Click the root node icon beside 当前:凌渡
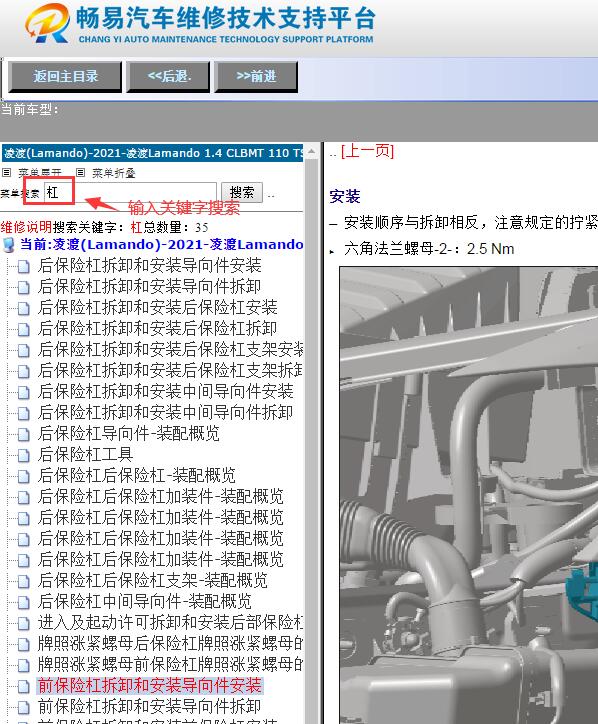 click(8, 245)
